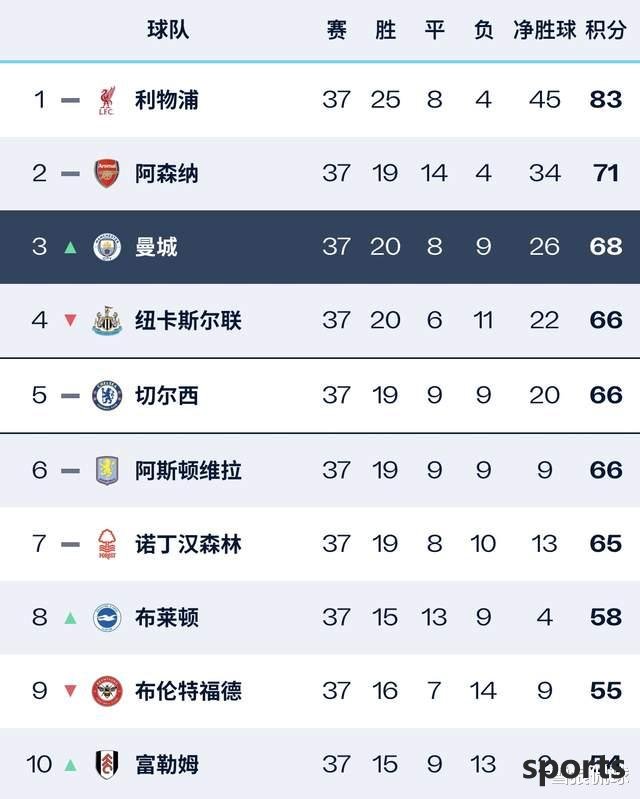640x799 pixels.
Task: Click the Liverpool club crest
Action: point(107,100)
